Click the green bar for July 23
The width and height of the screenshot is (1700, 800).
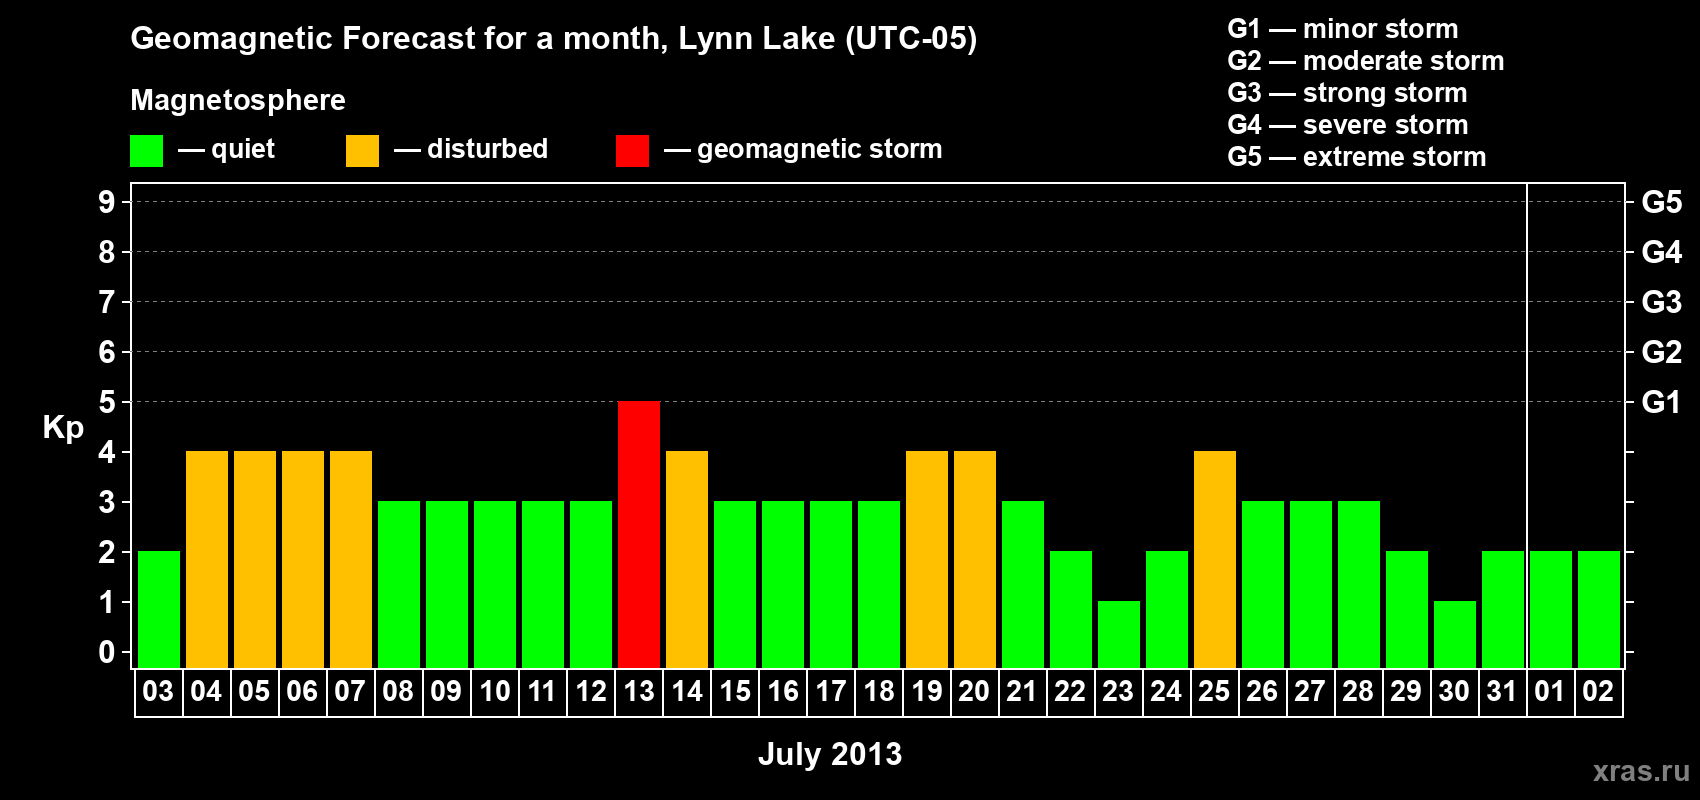(1119, 634)
